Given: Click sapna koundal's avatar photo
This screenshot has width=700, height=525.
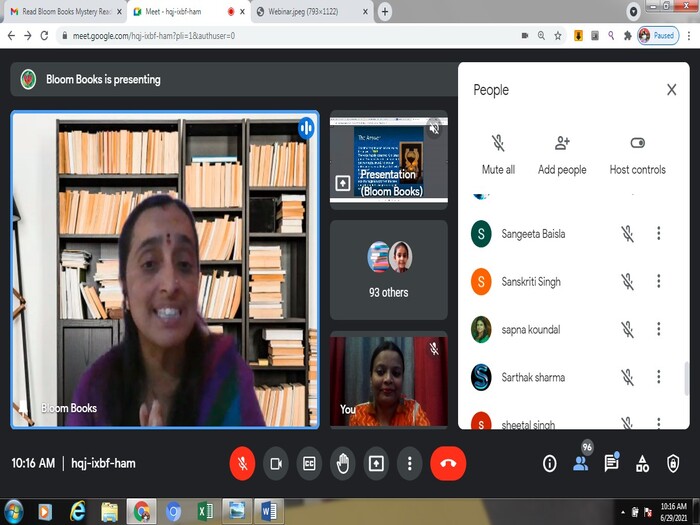Looking at the screenshot, I should click(x=481, y=329).
